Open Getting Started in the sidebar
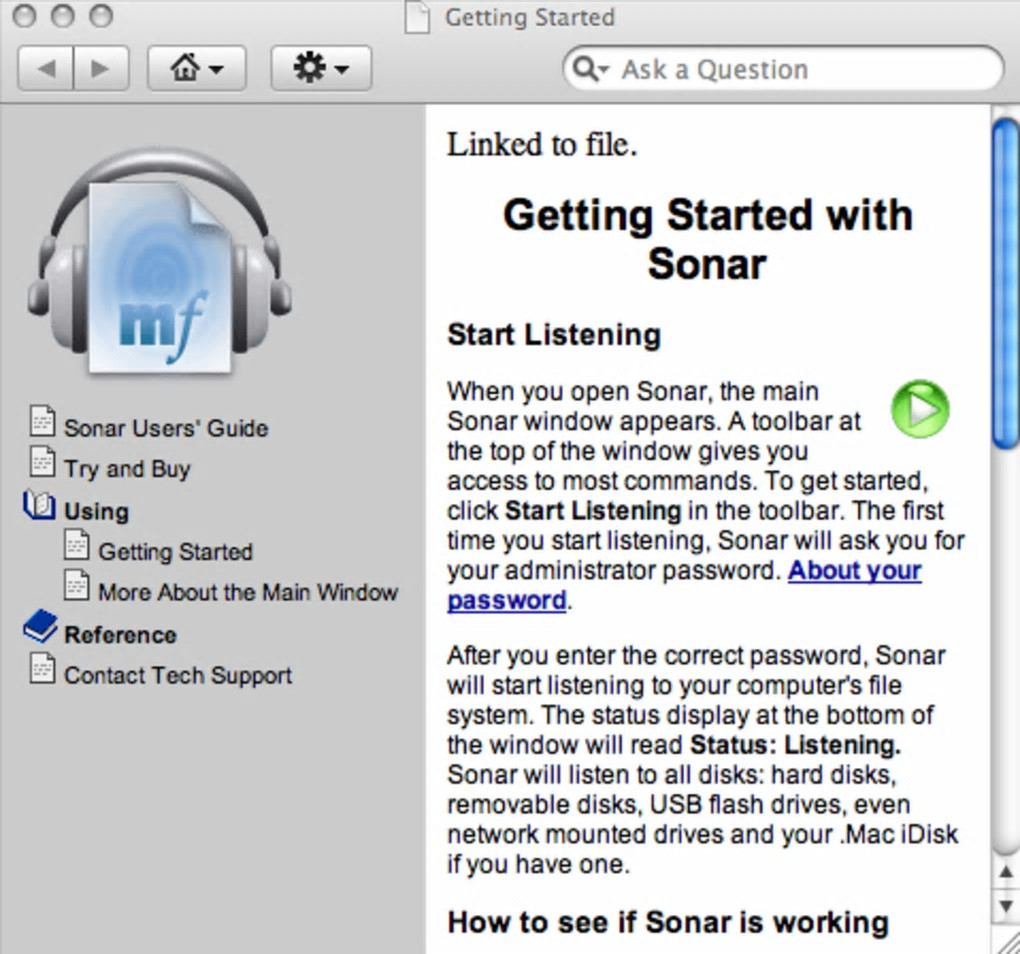Viewport: 1020px width, 954px height. (175, 551)
